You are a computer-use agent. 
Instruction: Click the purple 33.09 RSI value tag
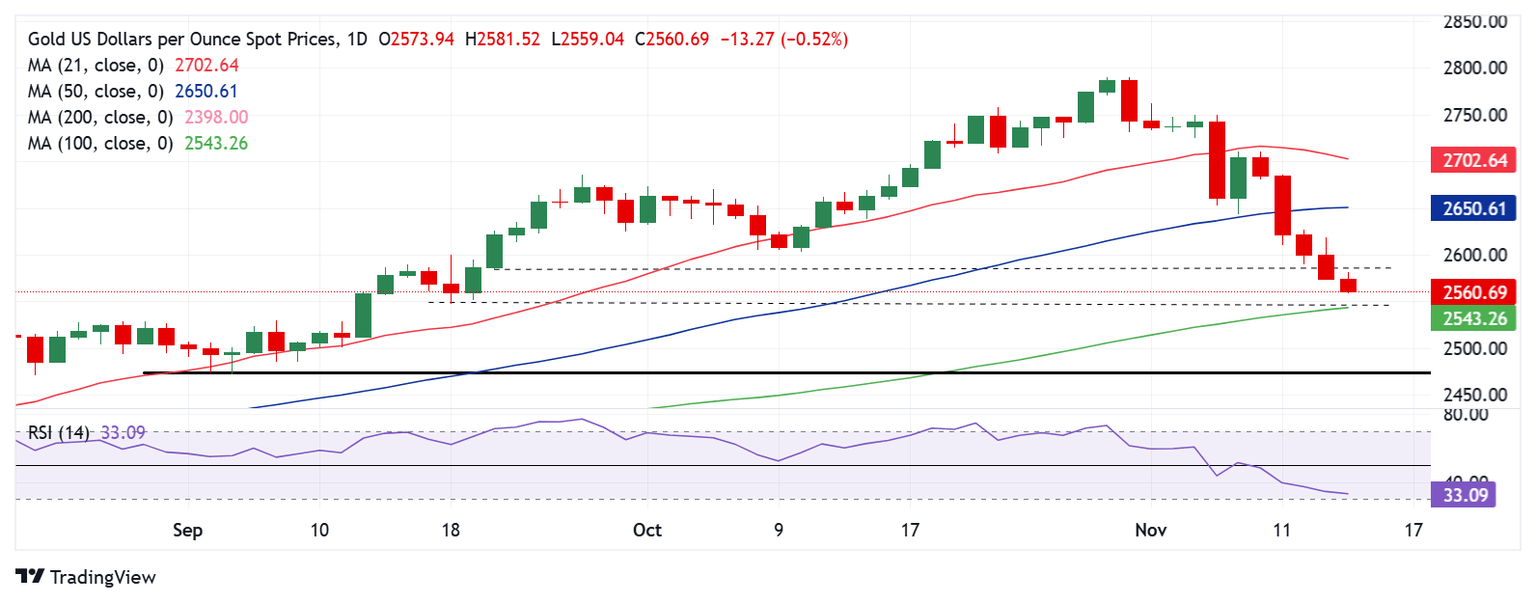click(x=1463, y=494)
